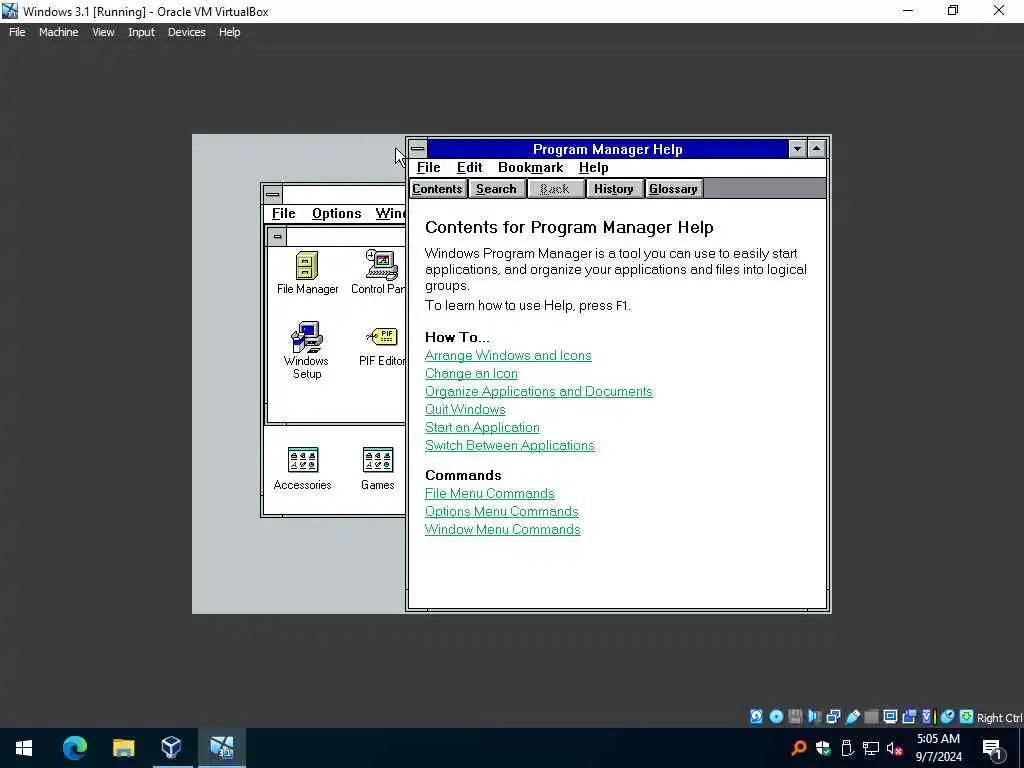Viewport: 1024px width, 768px height.
Task: Open Start an Application help topic
Action: tap(482, 427)
